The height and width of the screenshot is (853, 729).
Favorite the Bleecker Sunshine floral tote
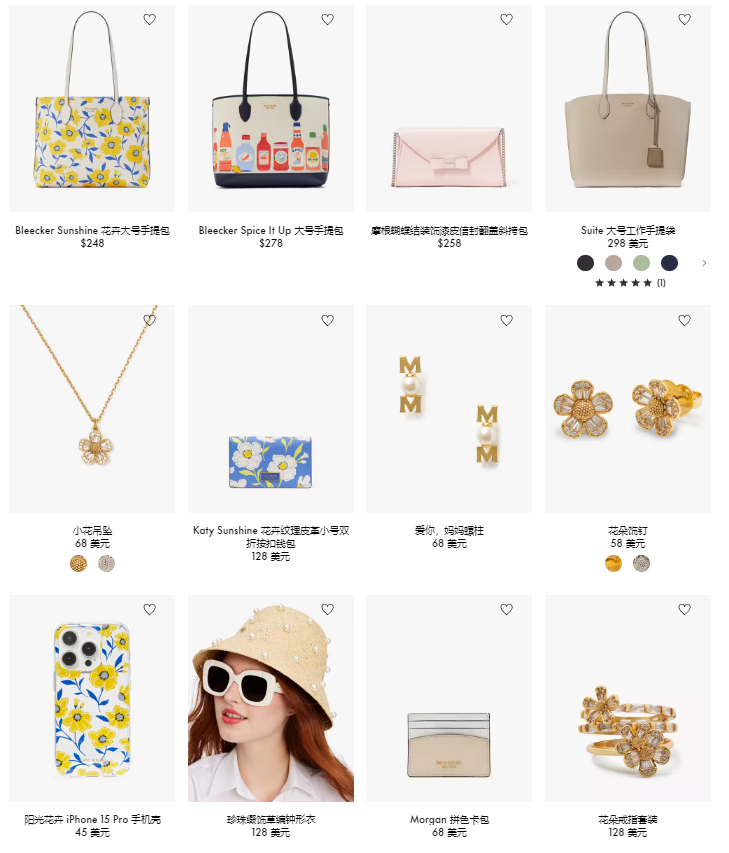coord(150,20)
